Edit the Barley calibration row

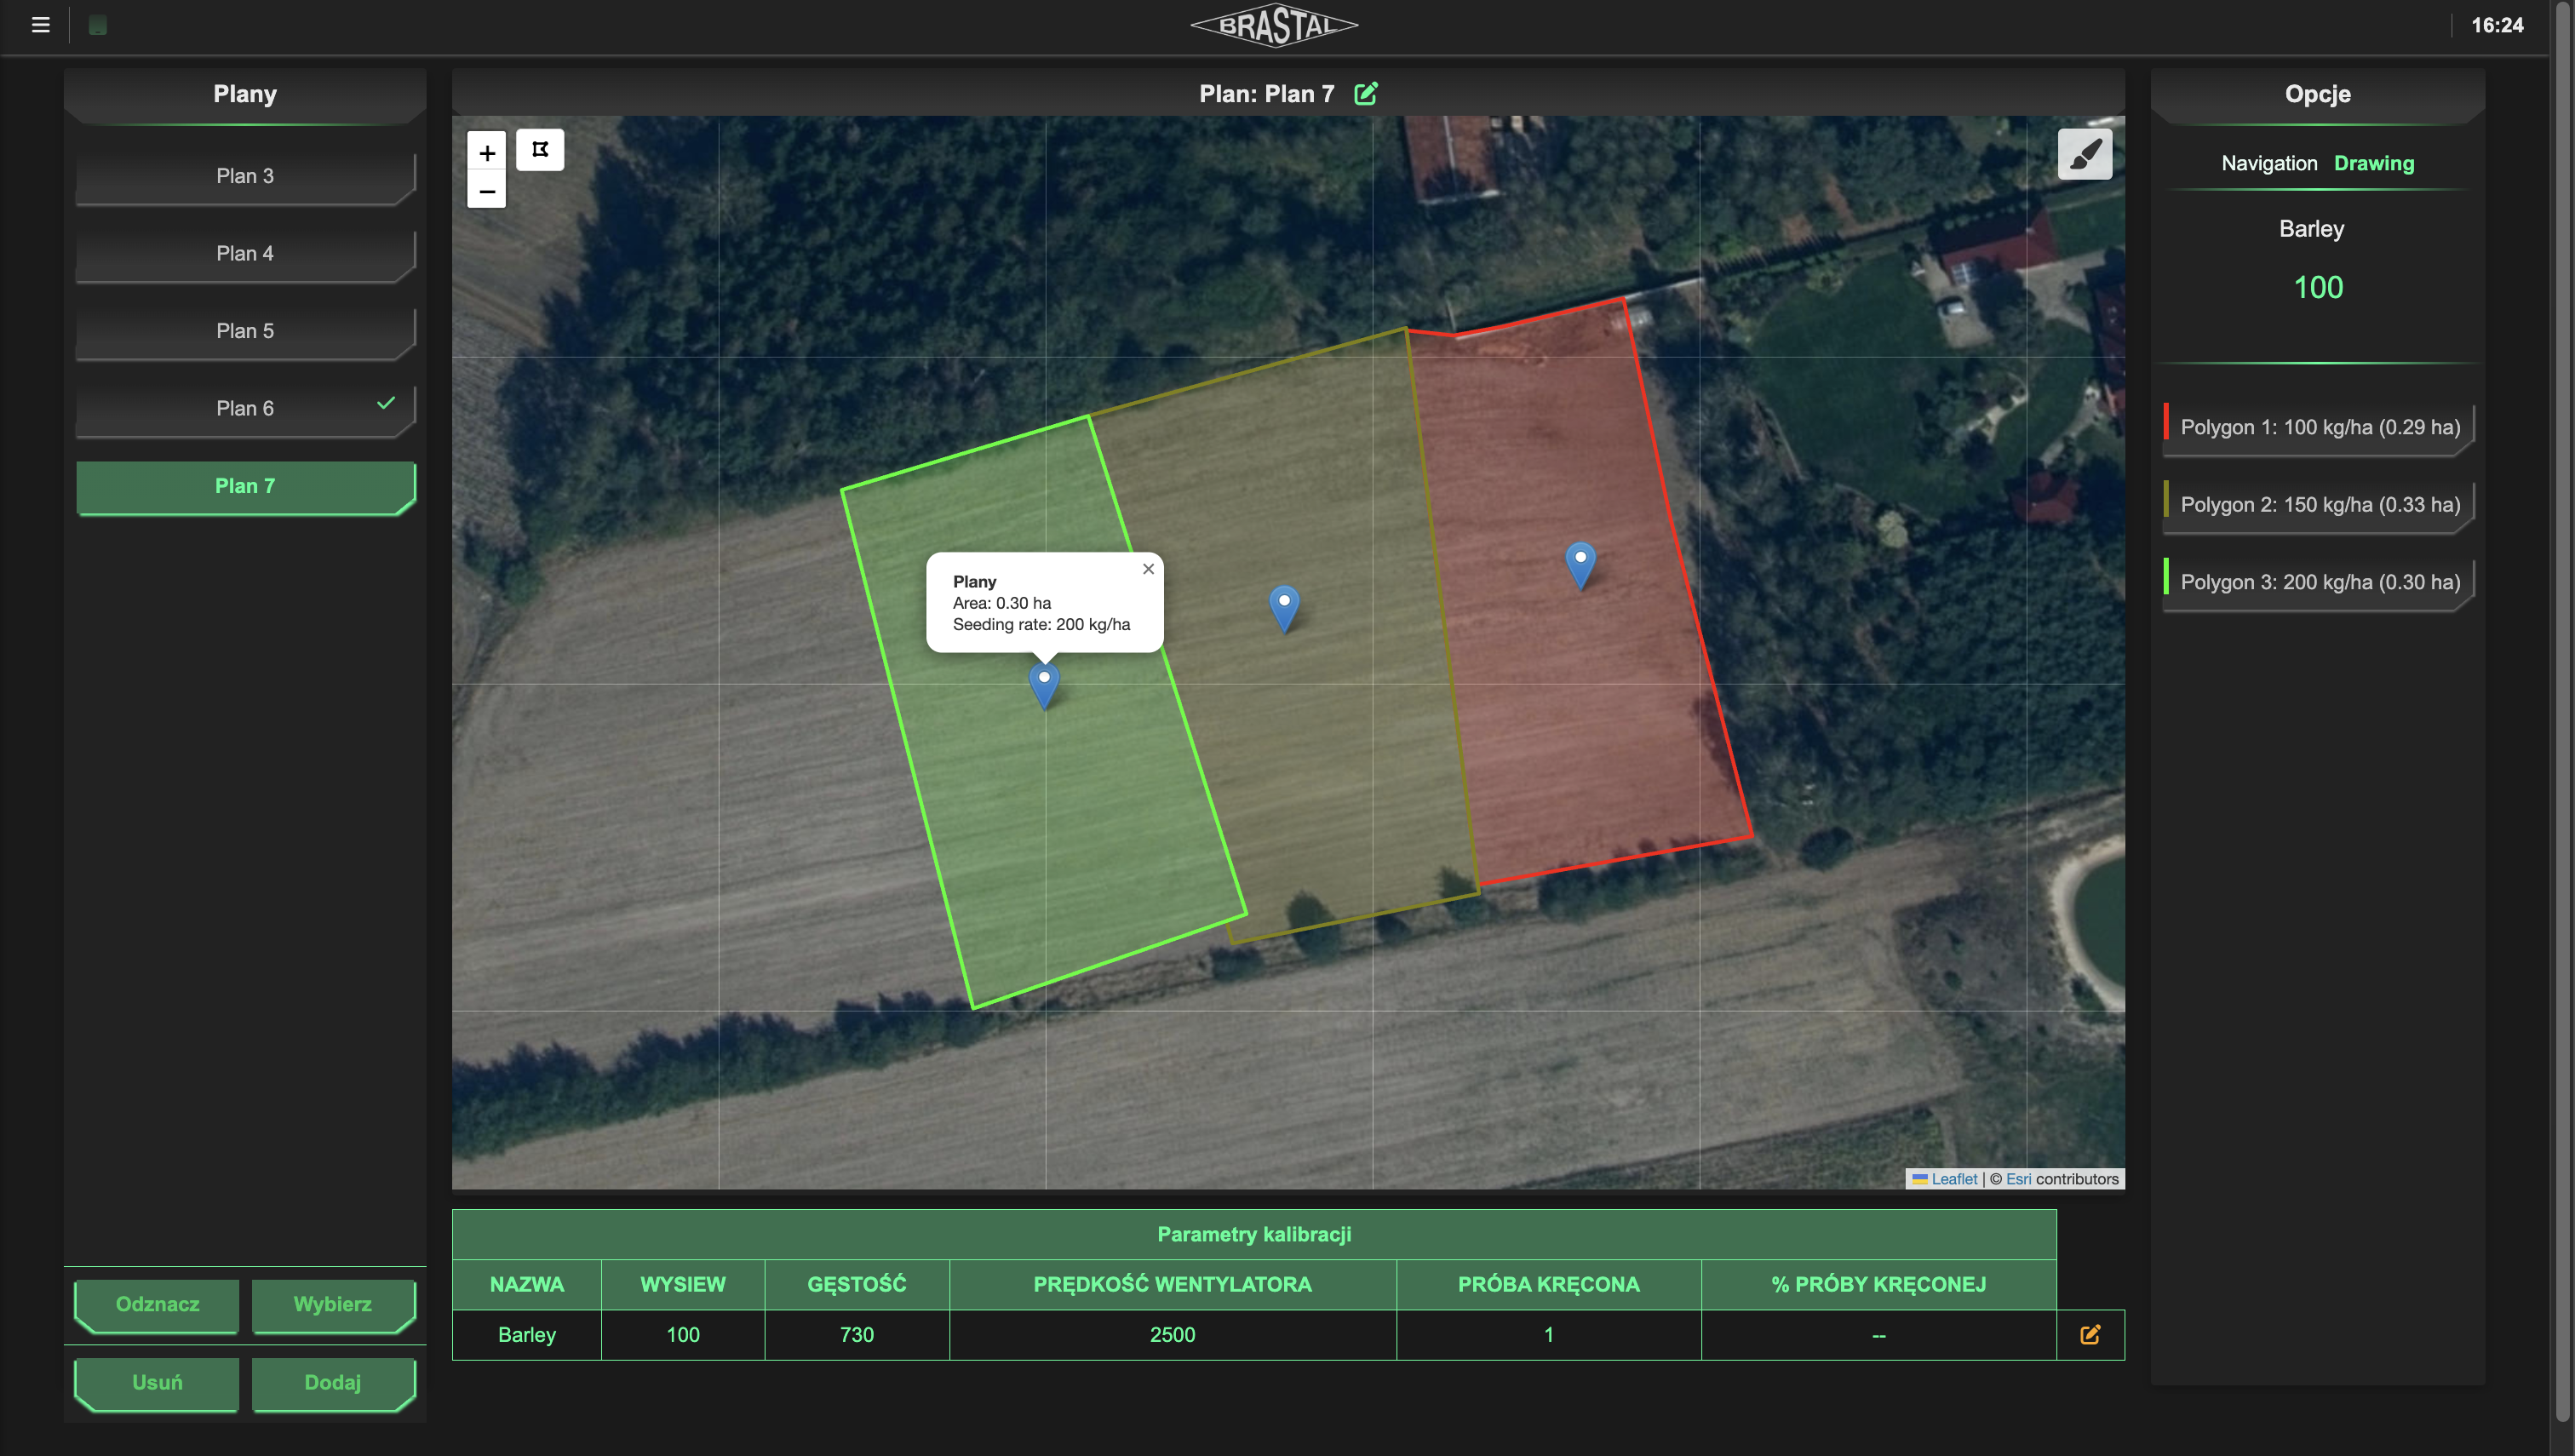2090,1334
